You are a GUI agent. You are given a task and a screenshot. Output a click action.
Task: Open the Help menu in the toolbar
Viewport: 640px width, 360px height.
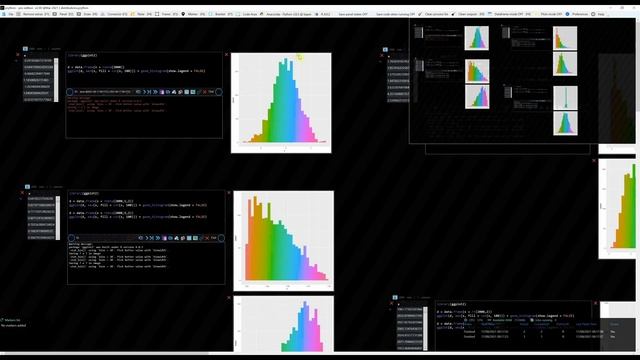(x=598, y=14)
